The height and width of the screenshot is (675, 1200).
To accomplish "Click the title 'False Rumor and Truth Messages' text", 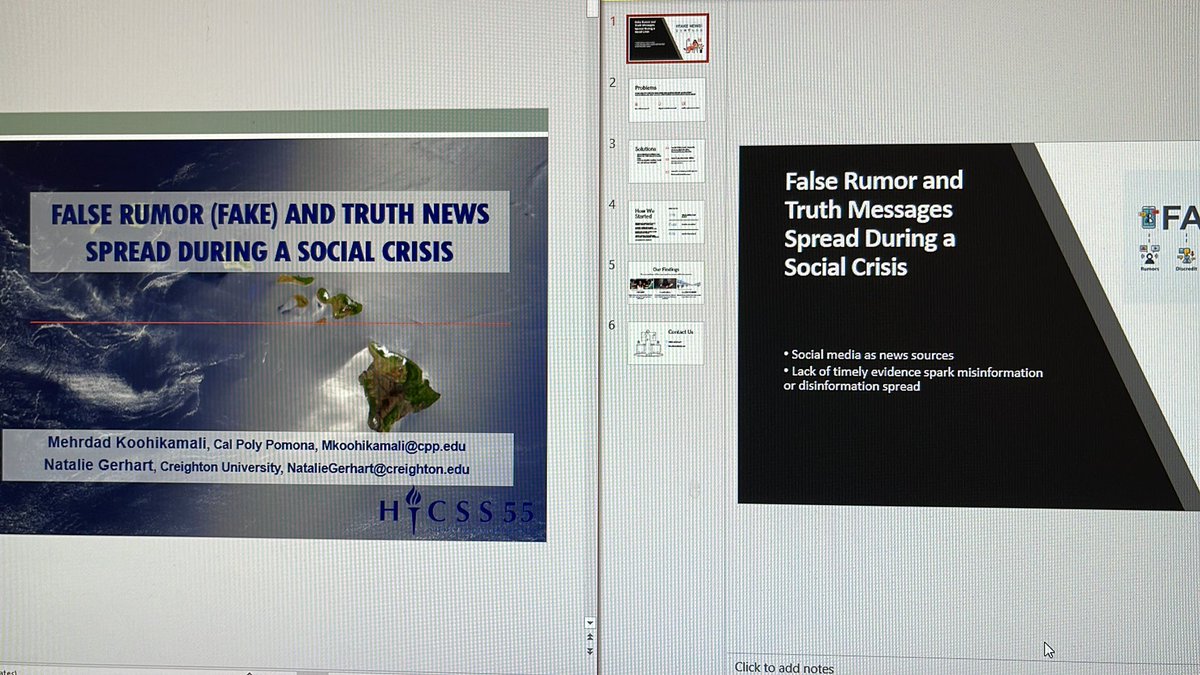I will (x=874, y=224).
